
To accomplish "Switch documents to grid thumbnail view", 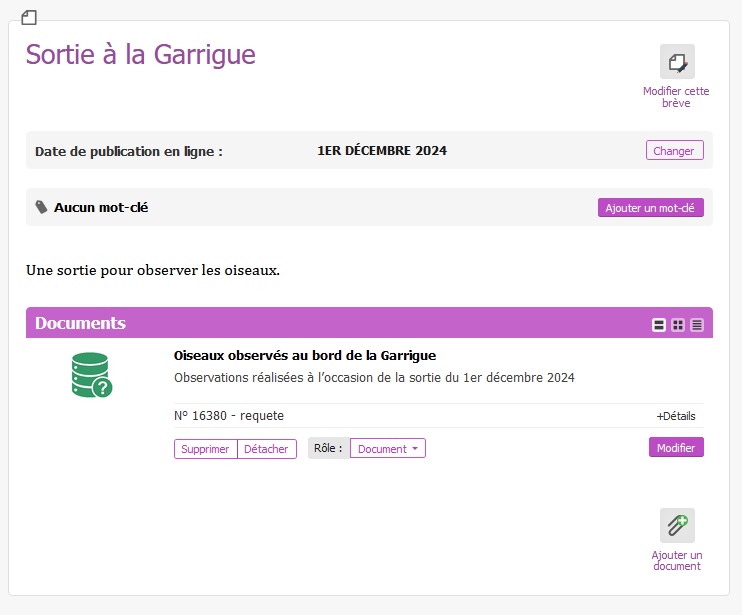I will pos(678,324).
